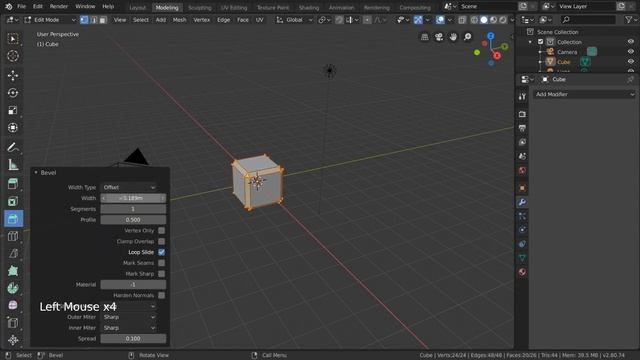Adjust the bevel Width field
This screenshot has width=640, height=360.
133,198
